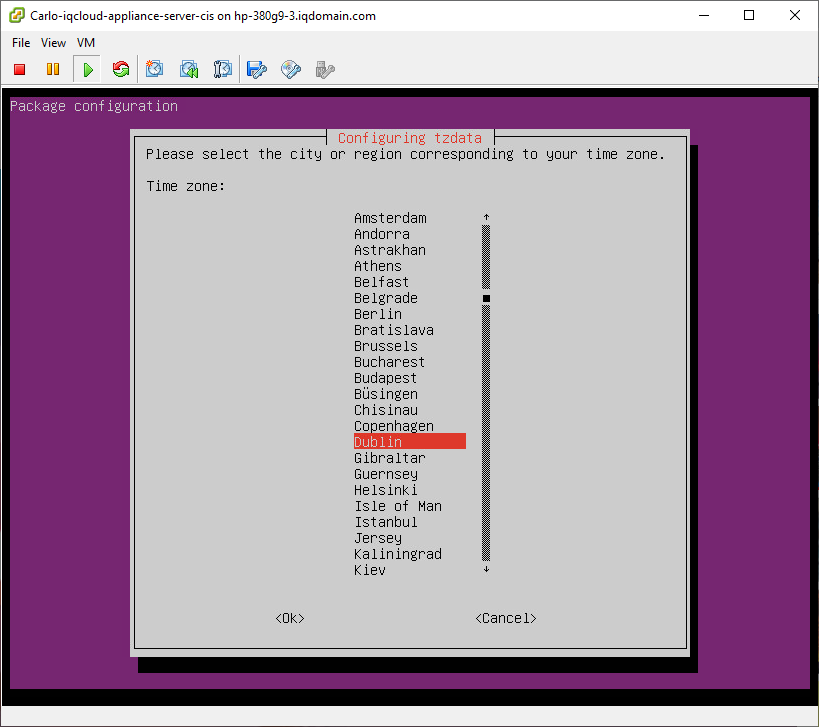Image resolution: width=819 pixels, height=727 pixels.
Task: Click the CD/DVD drive connect icon
Action: pyautogui.click(x=291, y=69)
